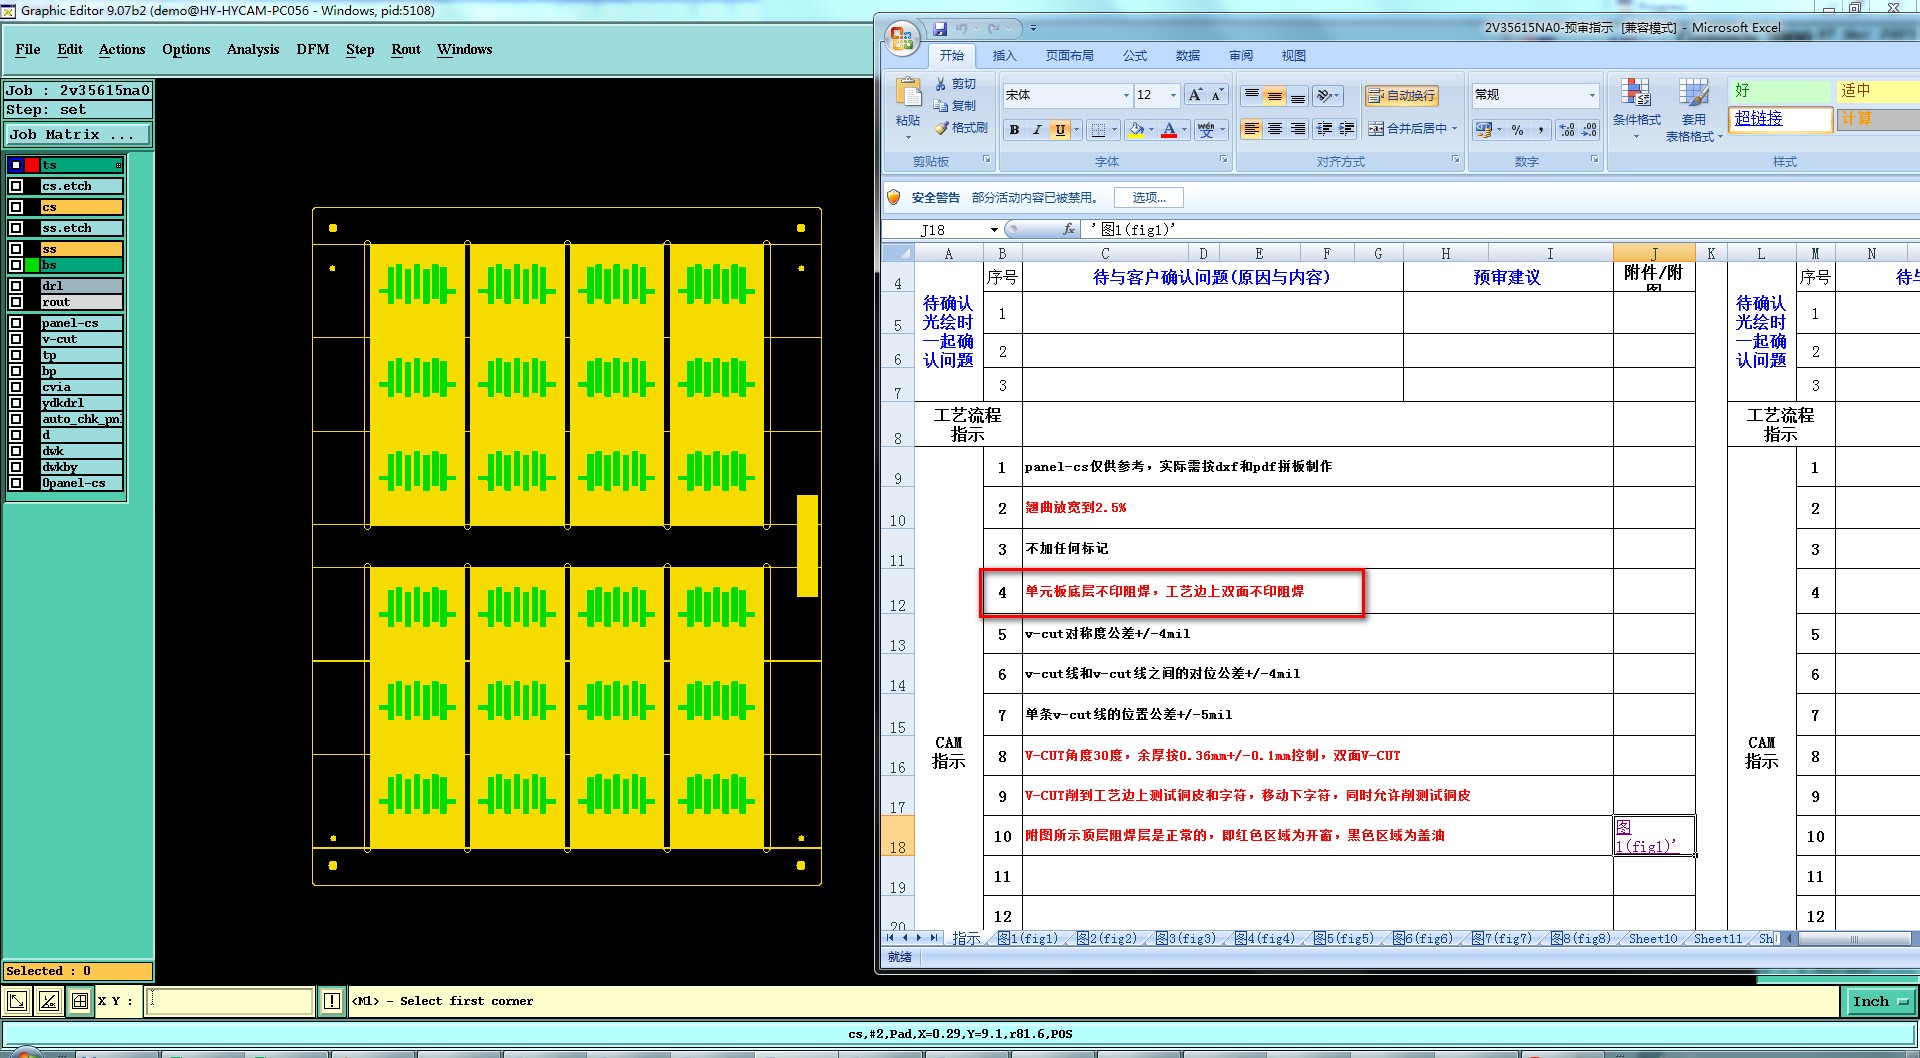Click the Decrease Decimal icon

click(x=1589, y=130)
